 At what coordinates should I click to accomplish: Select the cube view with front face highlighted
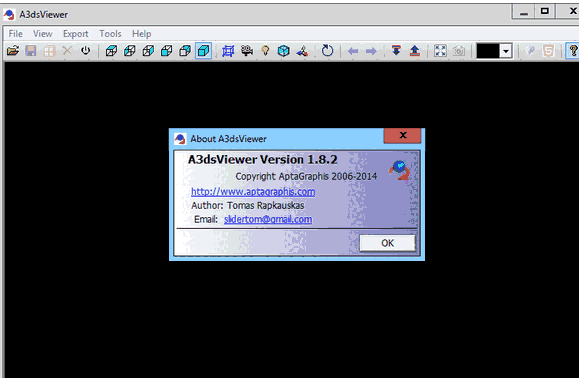pos(167,51)
